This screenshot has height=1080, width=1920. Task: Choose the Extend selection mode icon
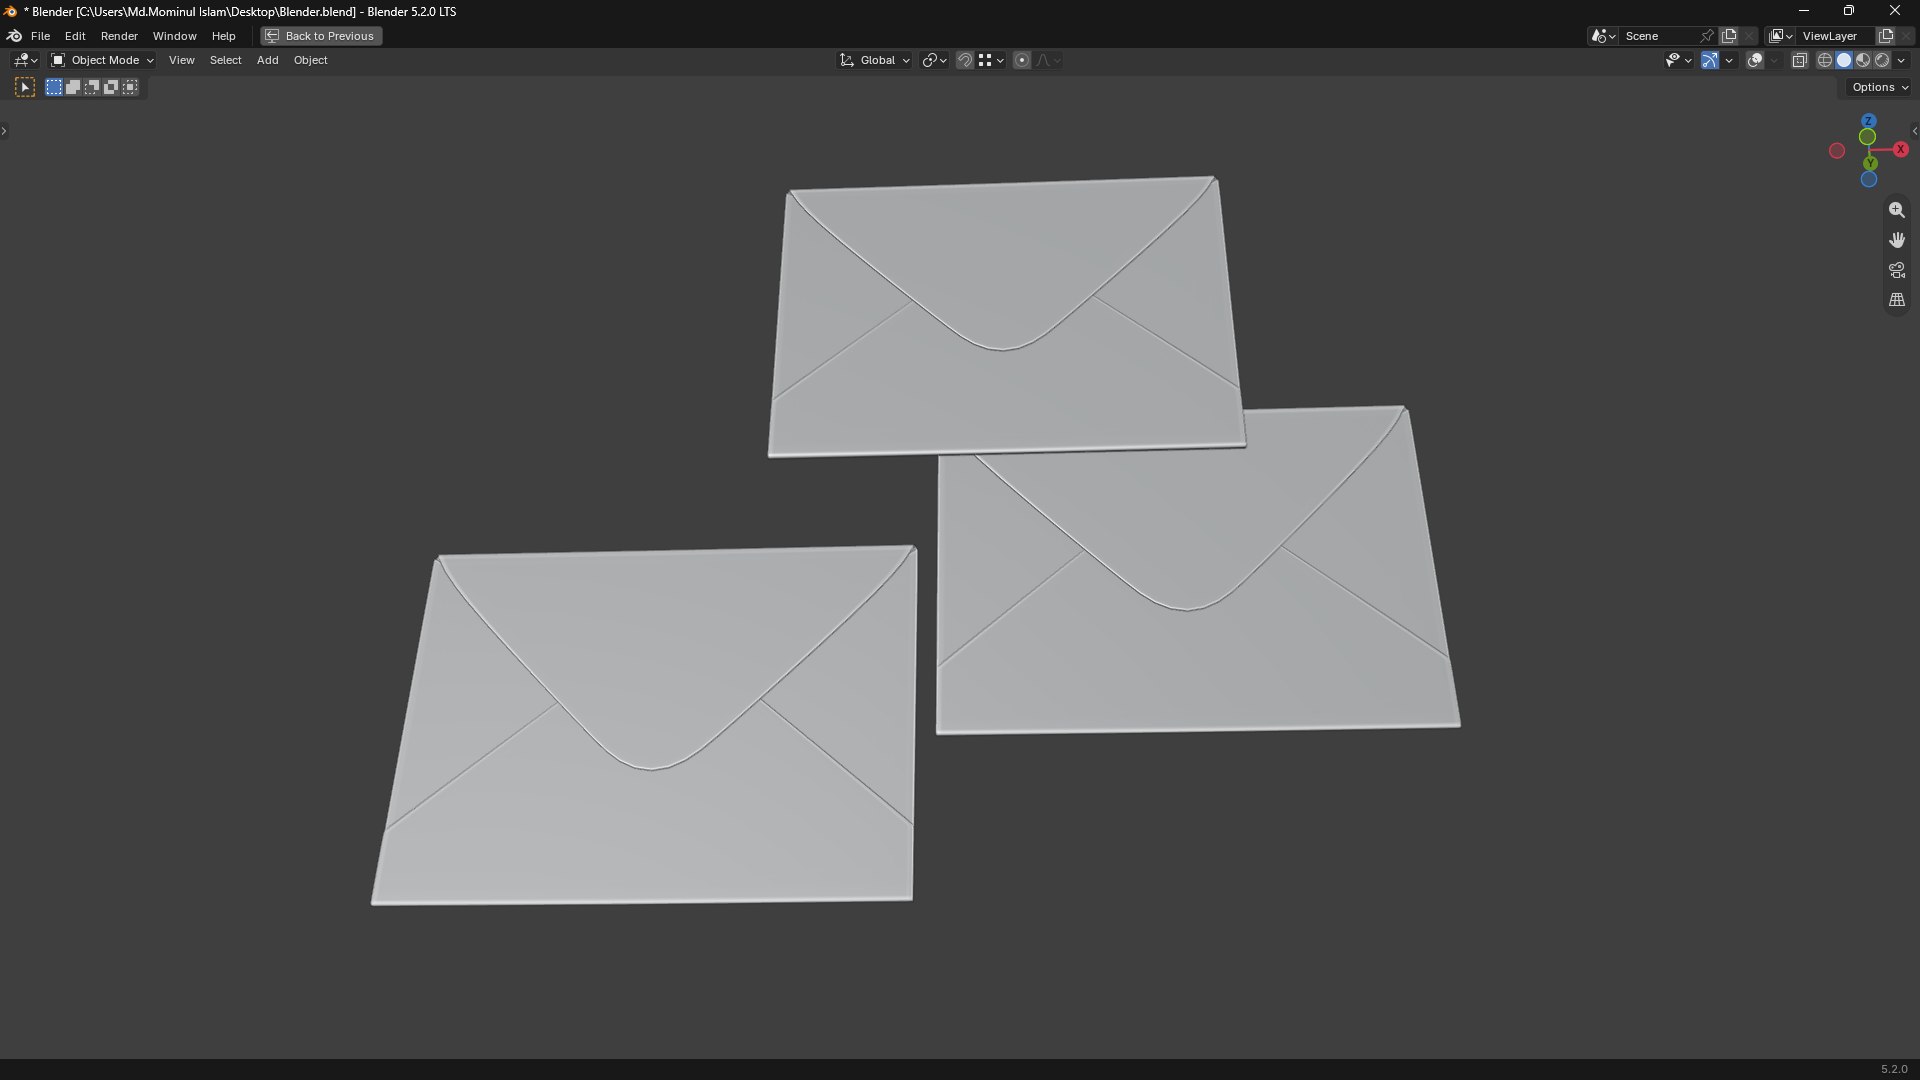point(73,88)
